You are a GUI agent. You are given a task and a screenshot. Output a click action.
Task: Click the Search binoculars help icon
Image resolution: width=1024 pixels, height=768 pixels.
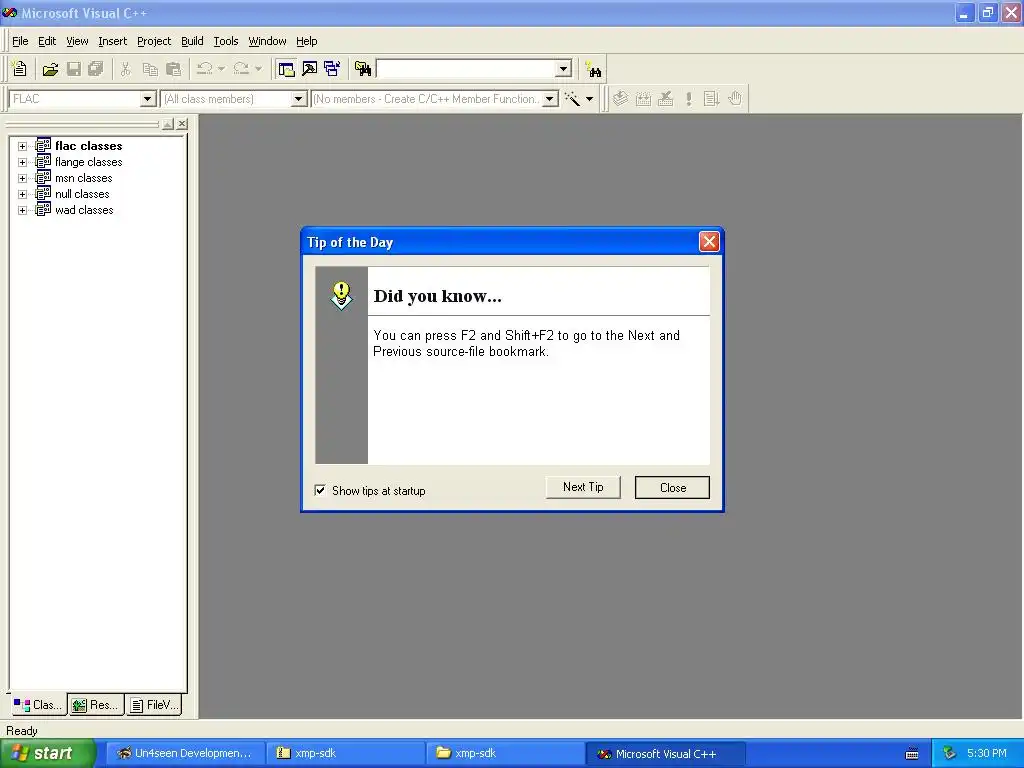coord(593,69)
